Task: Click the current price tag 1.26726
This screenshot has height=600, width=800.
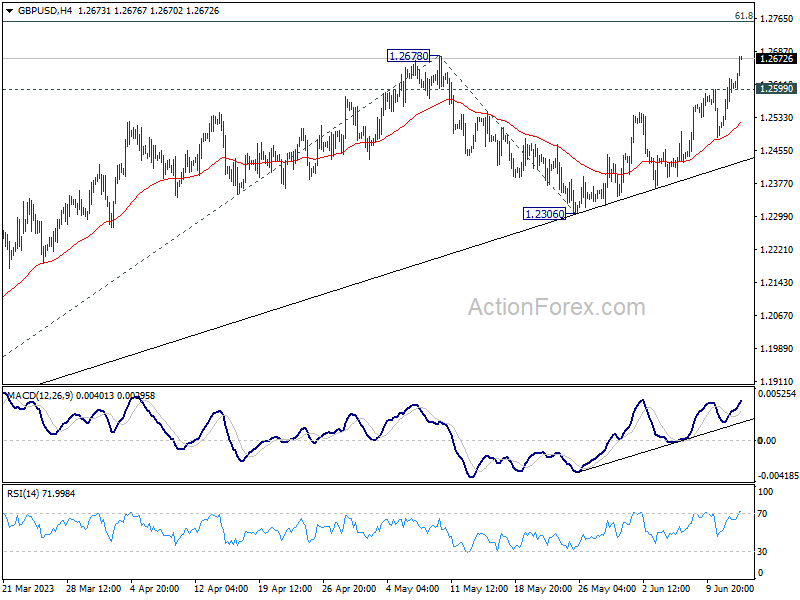Action: (776, 59)
